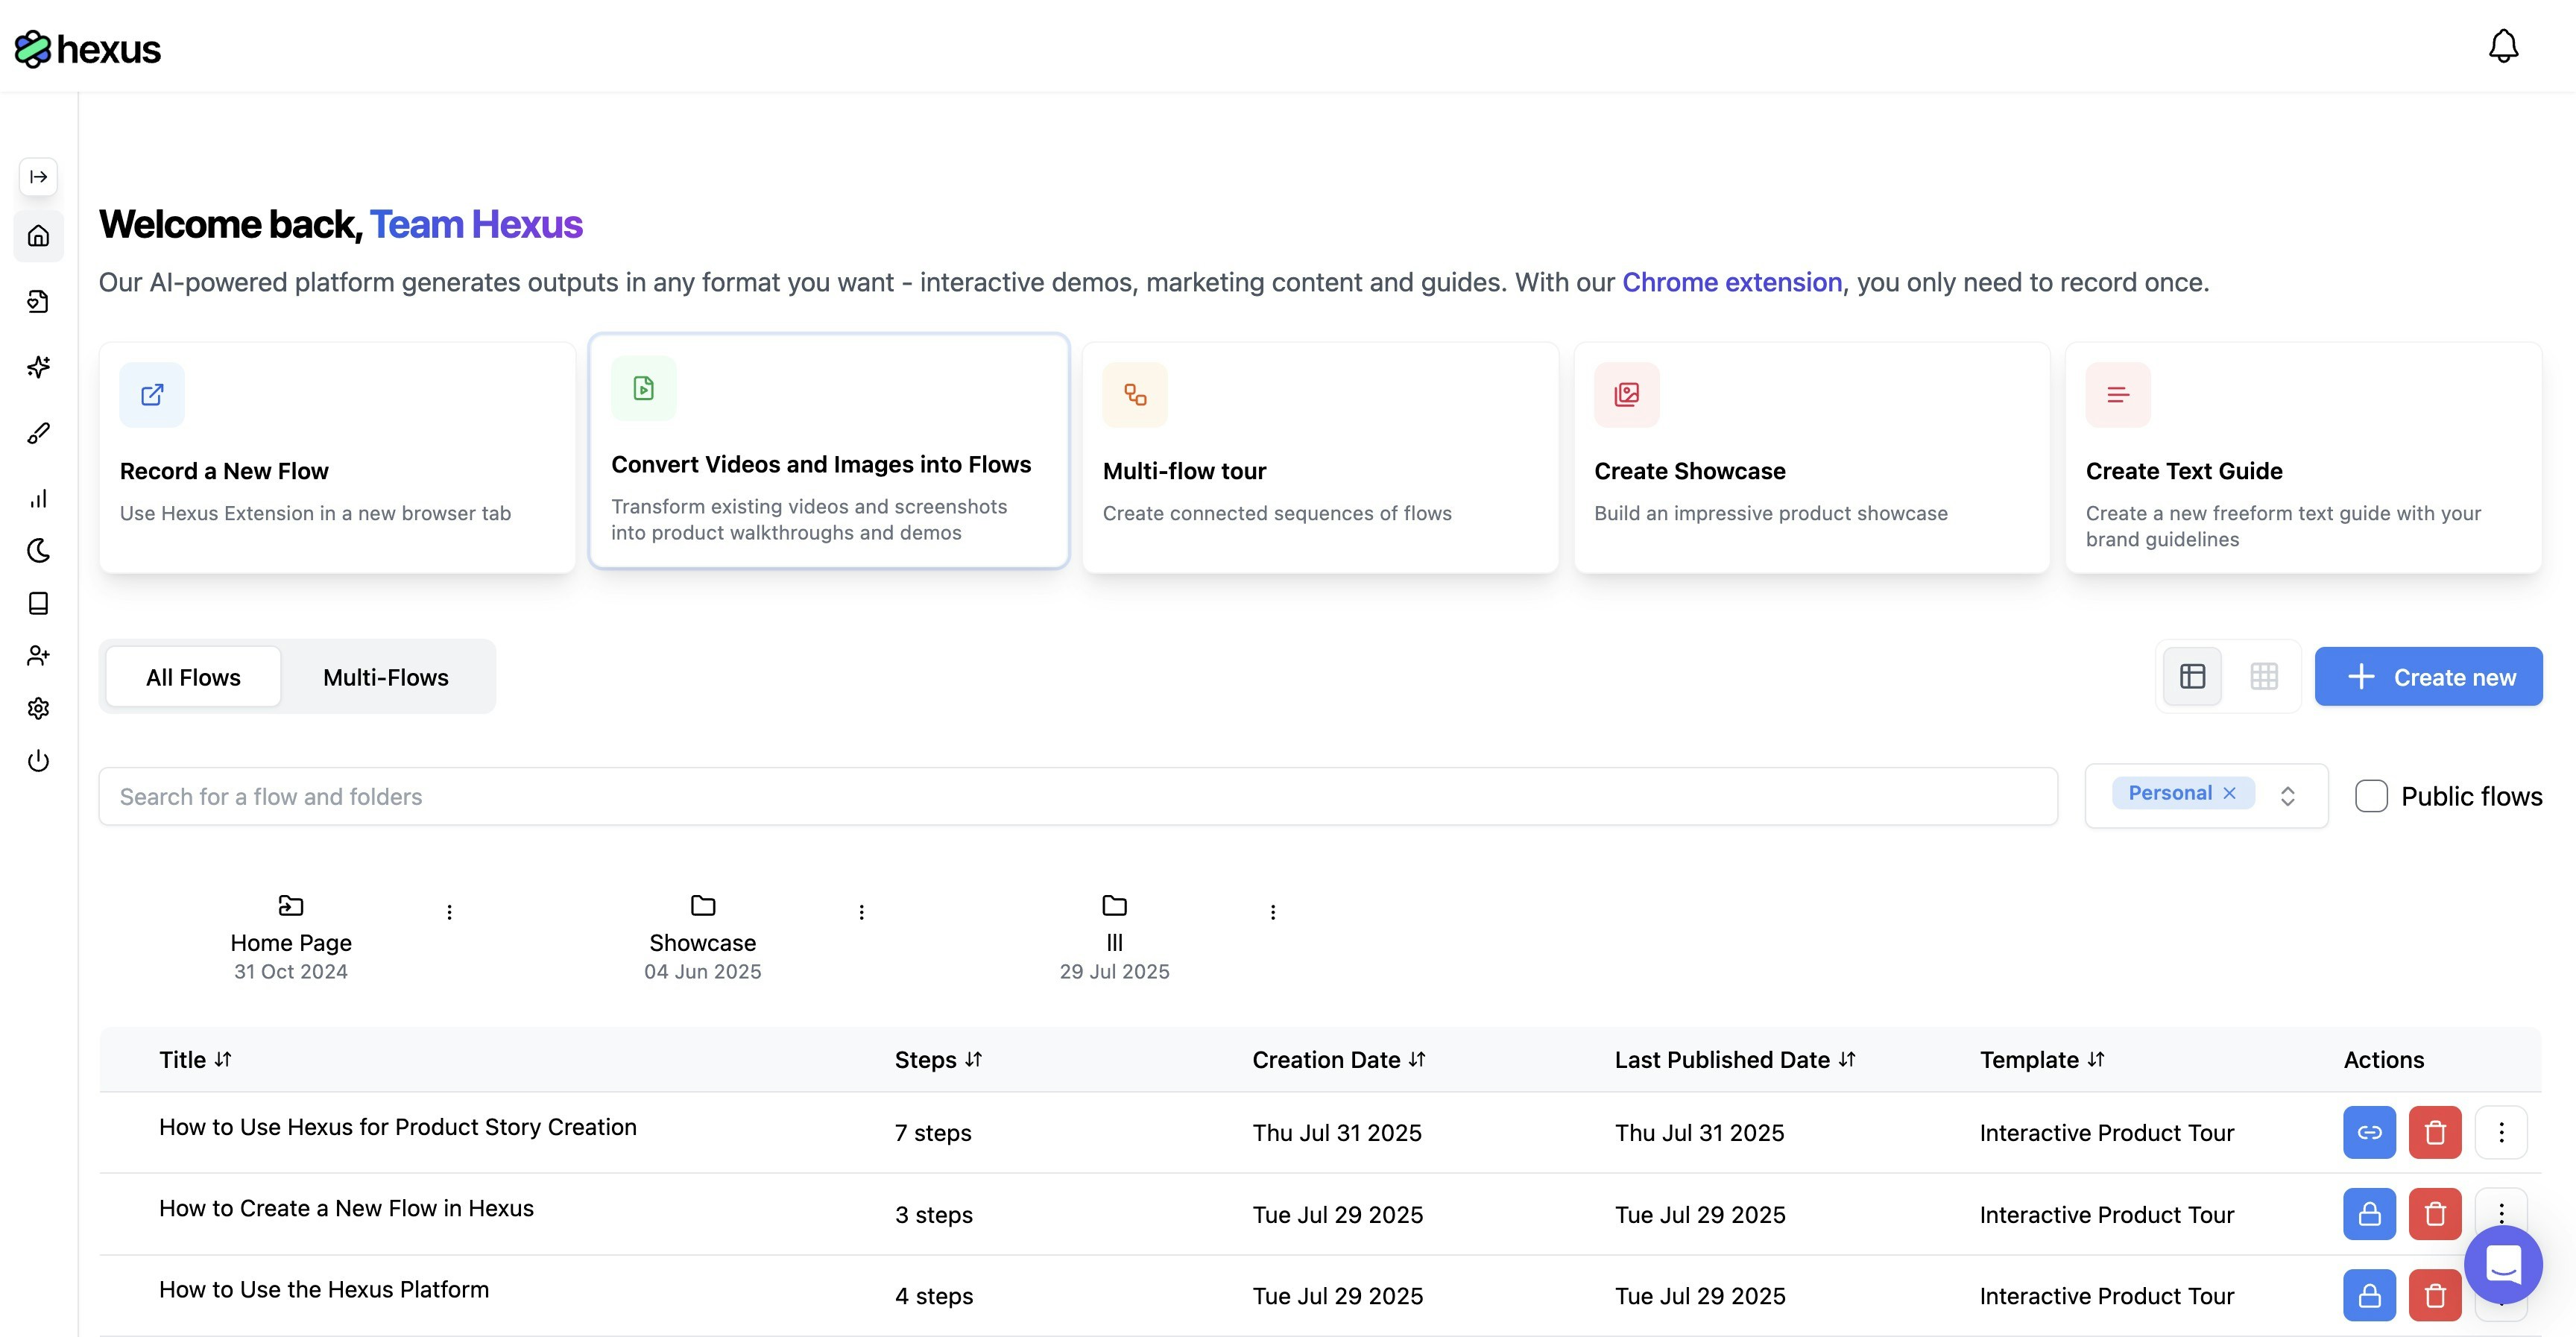
Task: Toggle dark mode moon icon
Action: [38, 550]
